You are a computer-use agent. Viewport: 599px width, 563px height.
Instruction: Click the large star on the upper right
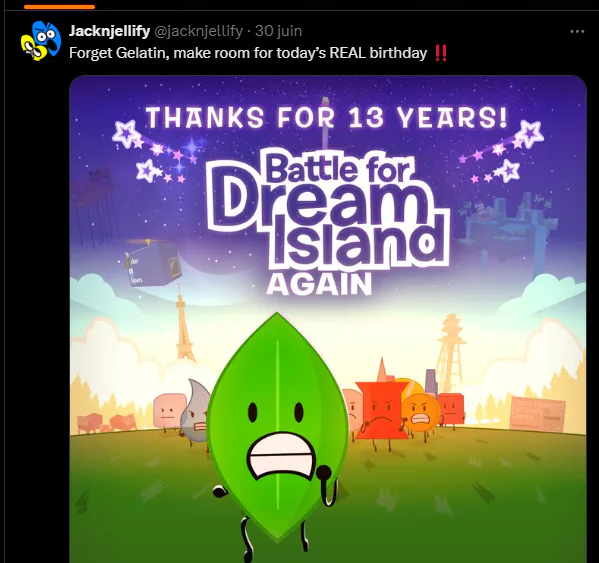point(529,134)
